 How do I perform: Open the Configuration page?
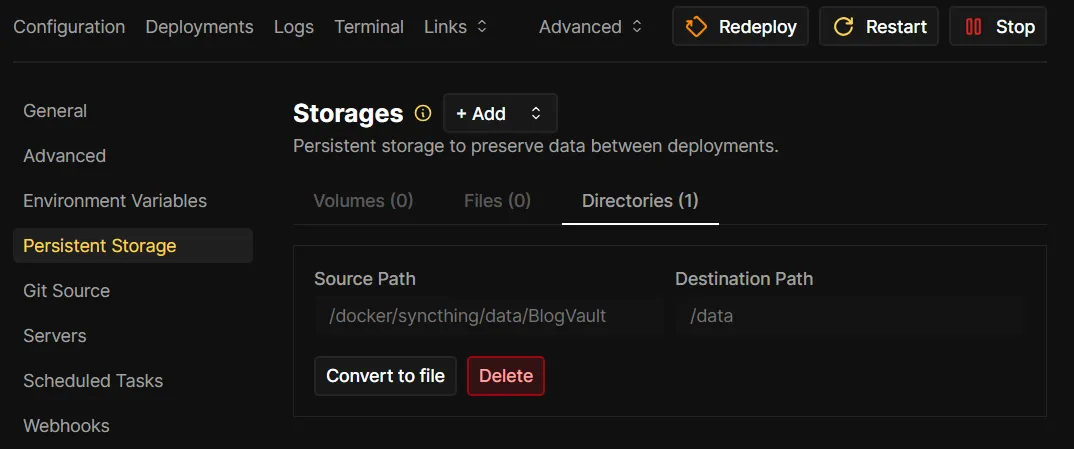[69, 27]
